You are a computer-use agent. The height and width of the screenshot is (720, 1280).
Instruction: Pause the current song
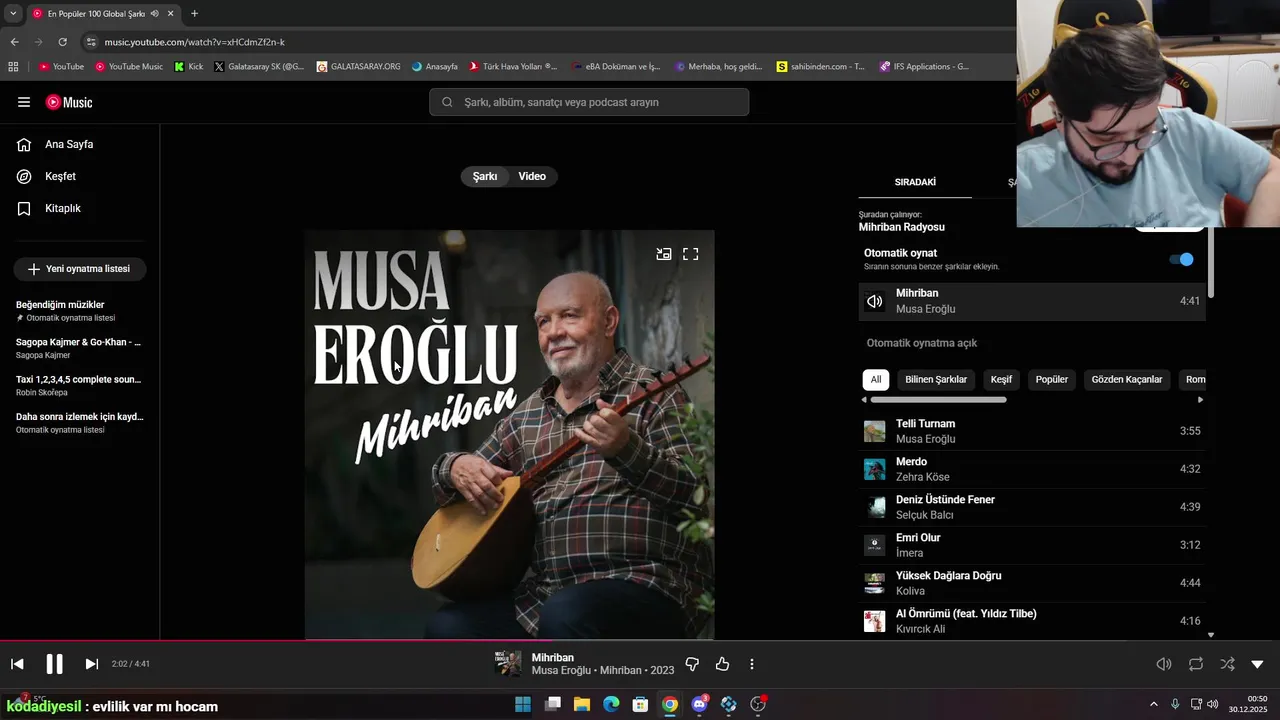(x=54, y=664)
